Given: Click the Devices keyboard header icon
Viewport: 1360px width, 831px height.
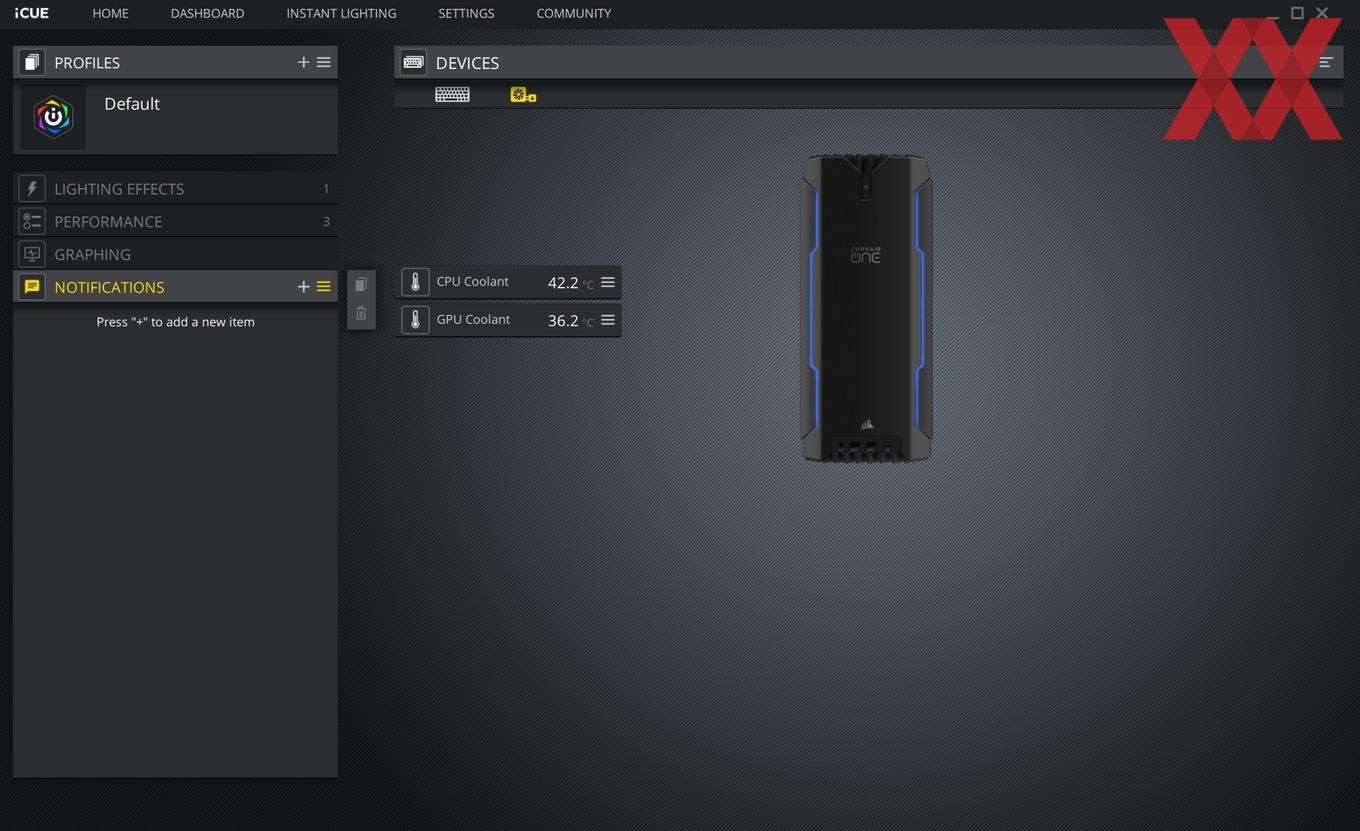Looking at the screenshot, I should tap(413, 62).
